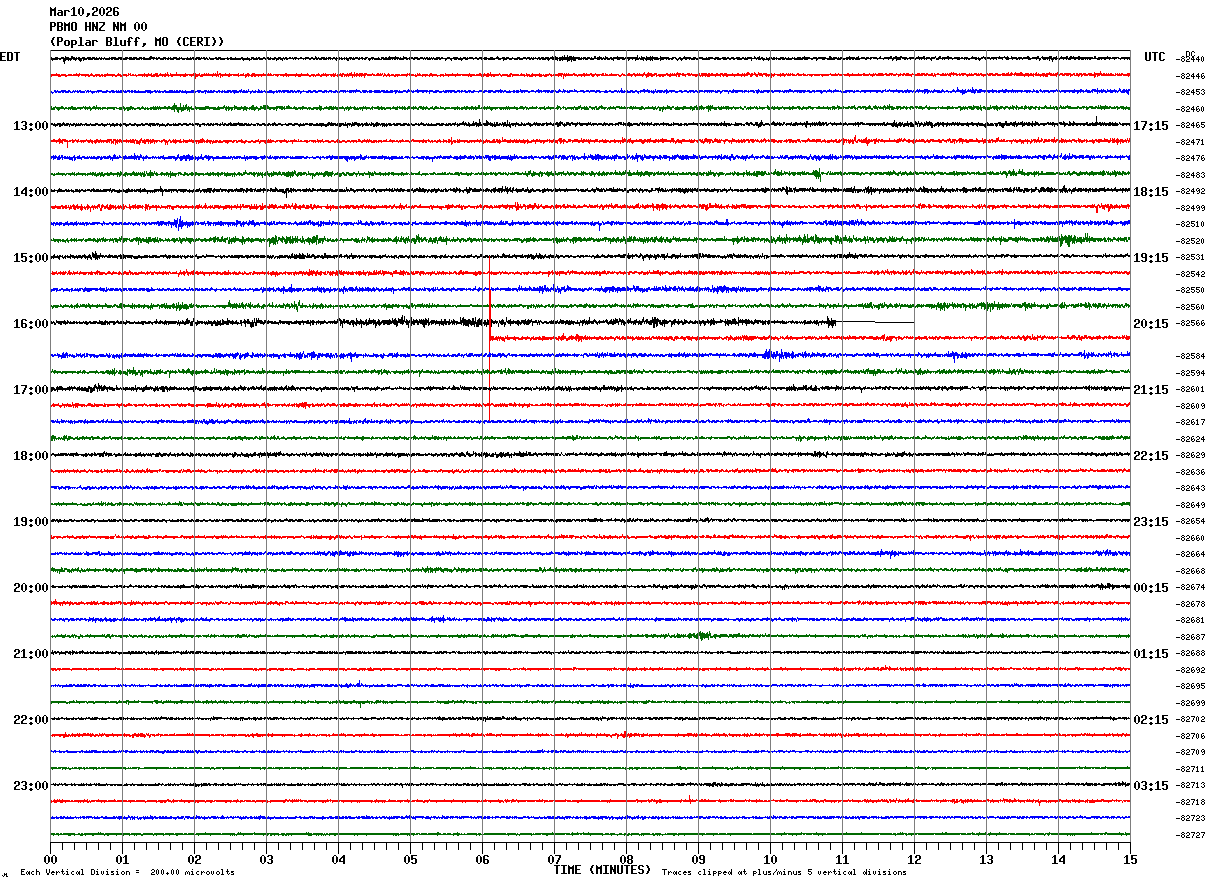Click the "Each Vertical Division = 200.00 microvolts" note
The image size is (1210, 886).
click(127, 873)
